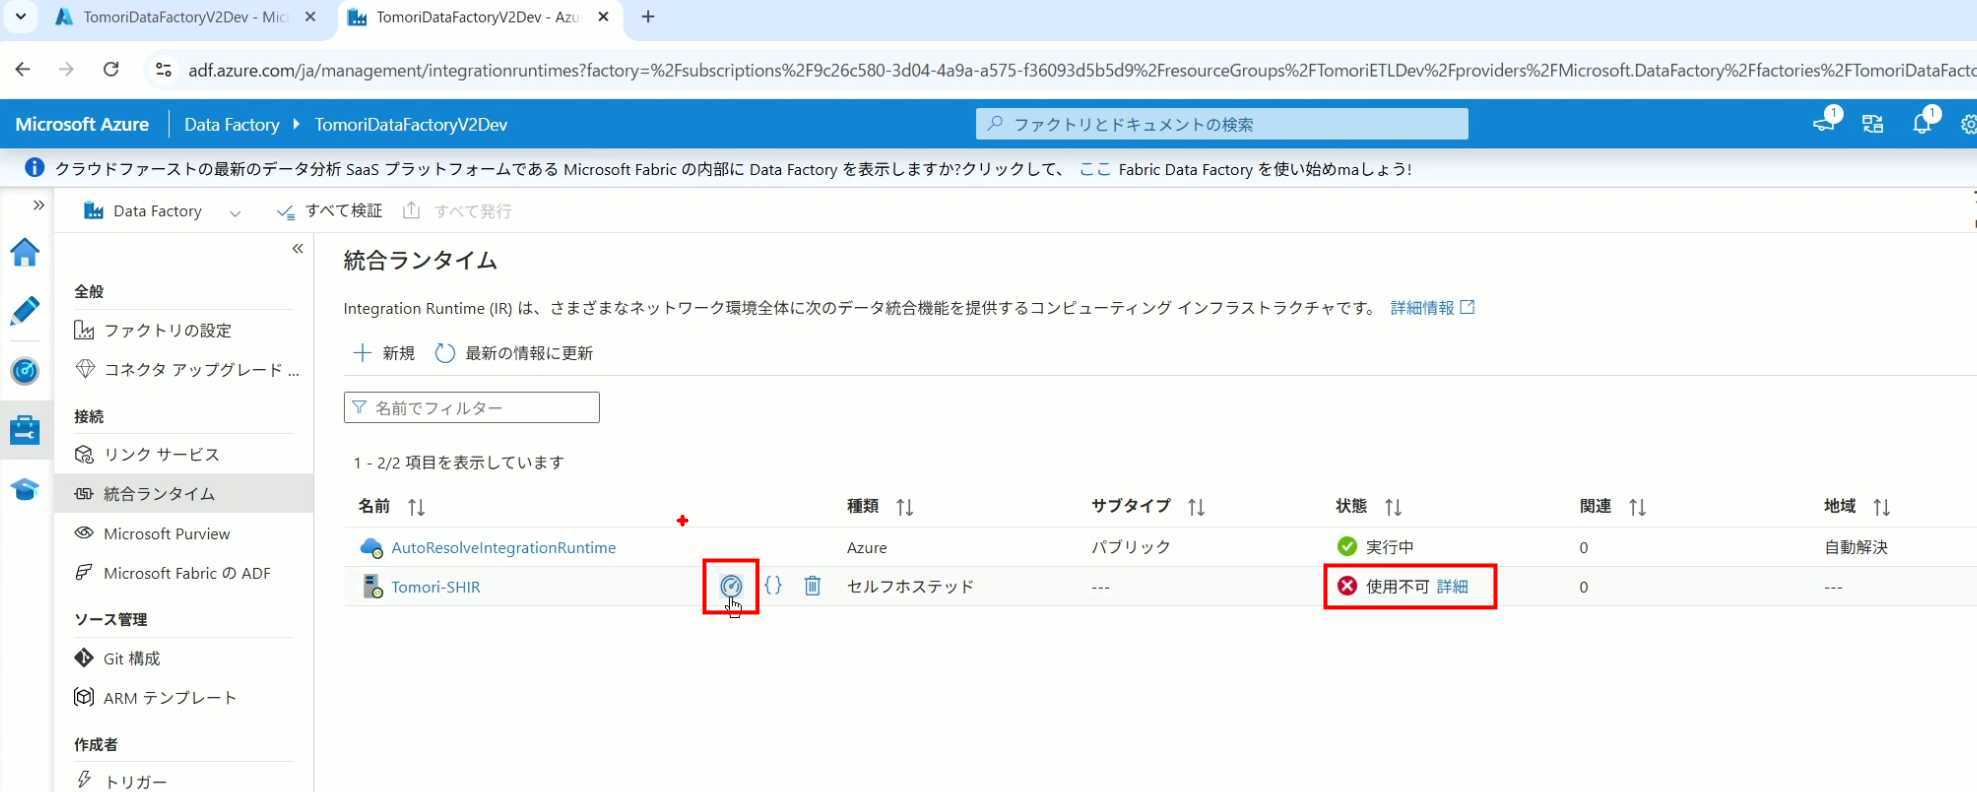Open the 詳細 link beside 使用不可
Image resolution: width=1977 pixels, height=792 pixels.
click(1452, 586)
